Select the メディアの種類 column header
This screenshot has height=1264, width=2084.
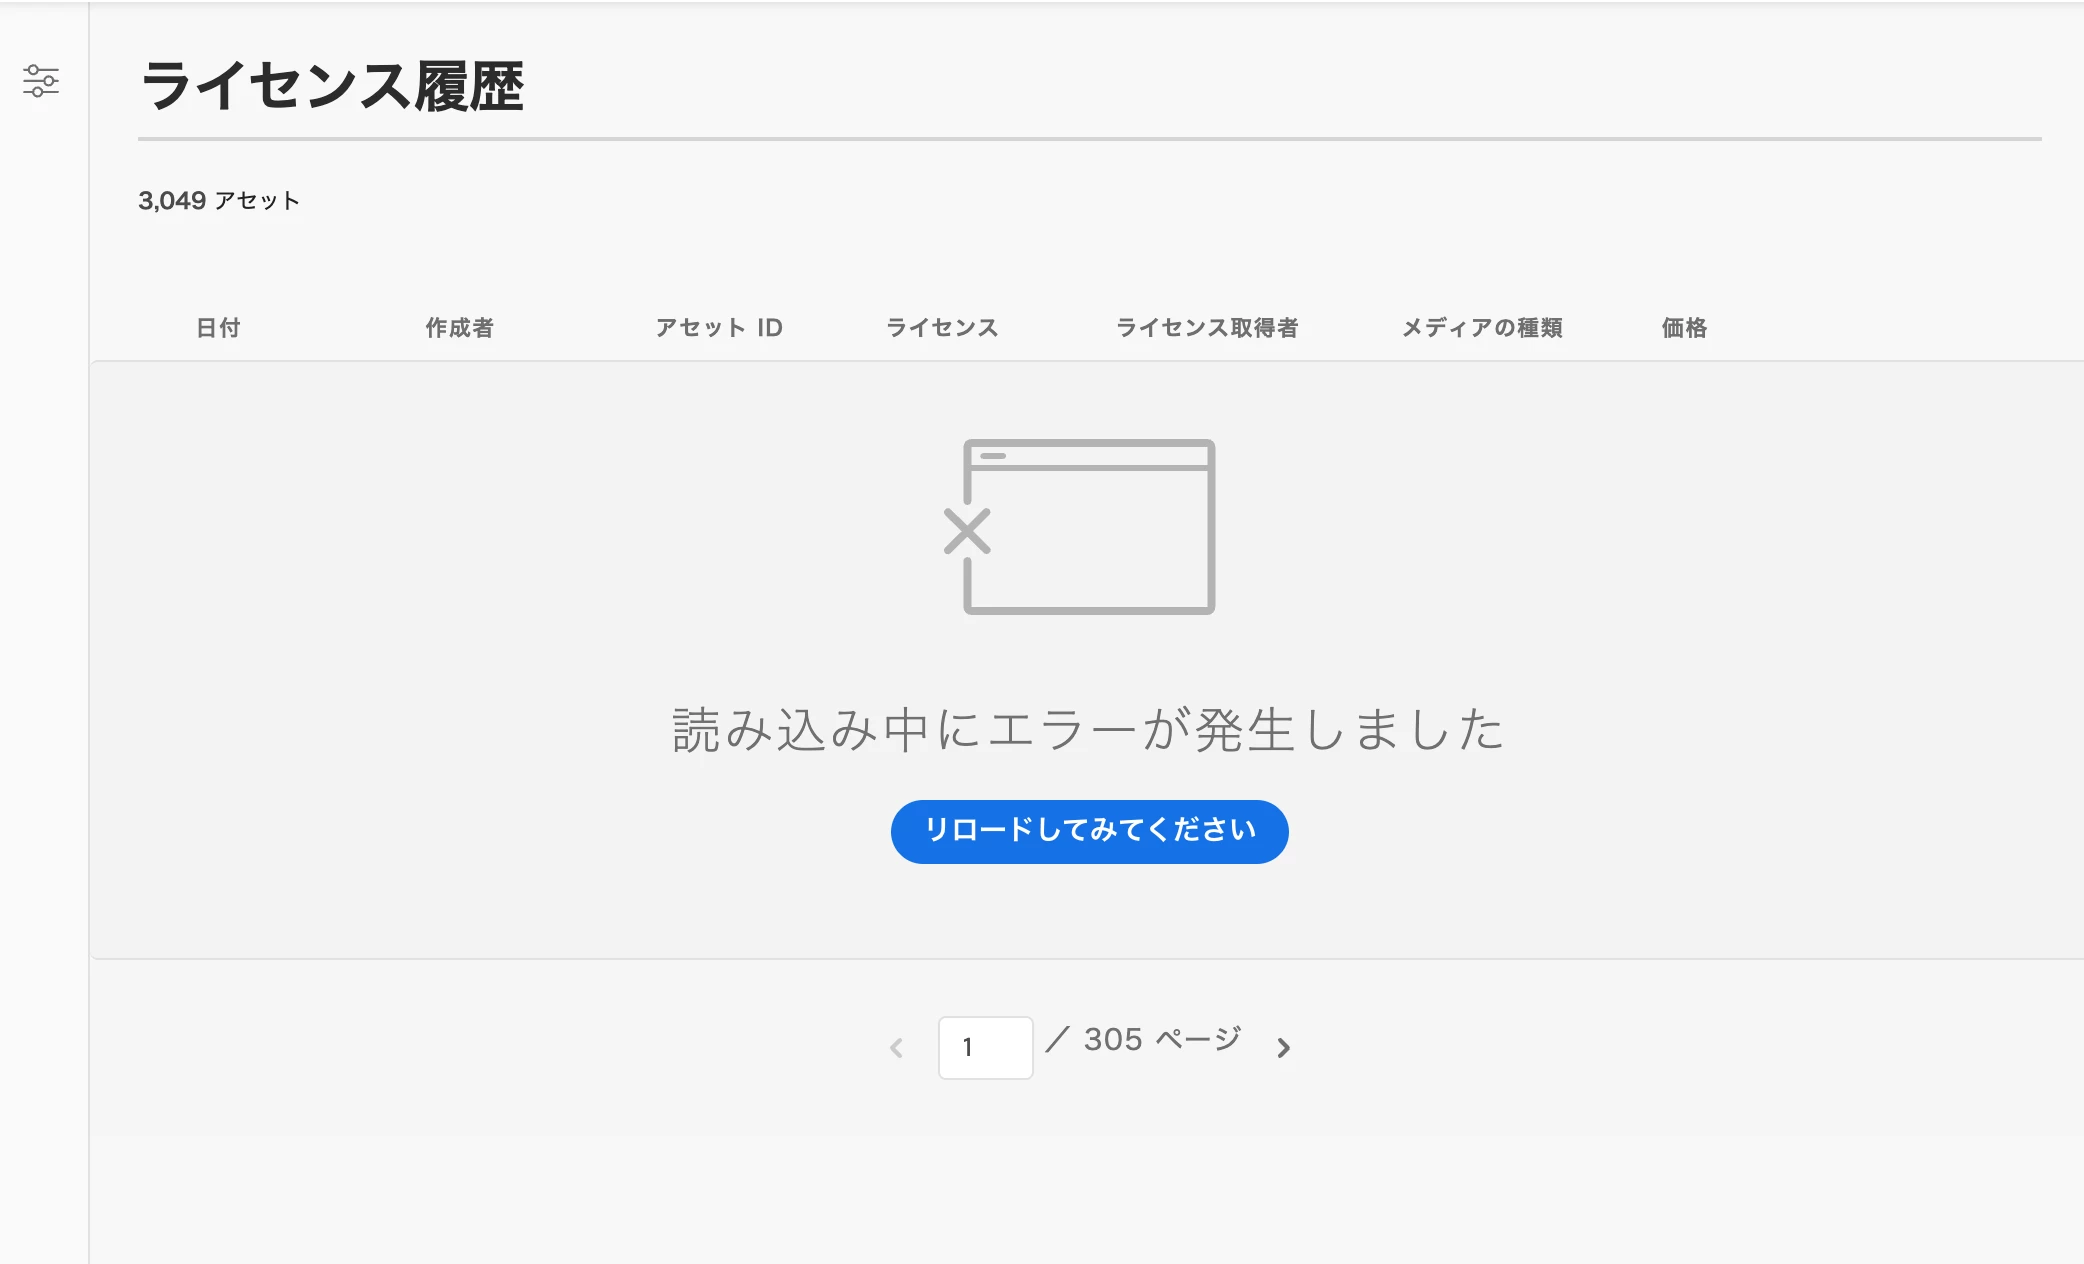click(x=1482, y=328)
